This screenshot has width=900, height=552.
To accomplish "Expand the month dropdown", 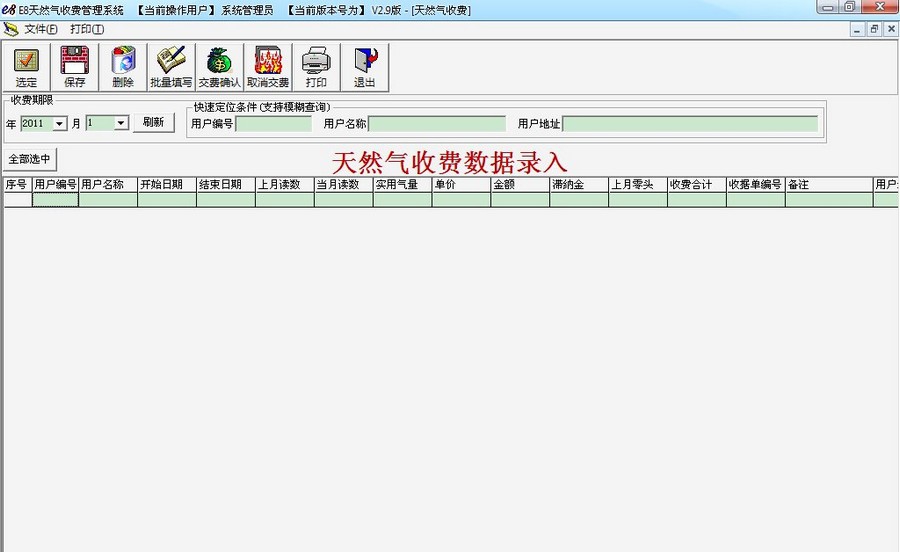I will (x=121, y=123).
